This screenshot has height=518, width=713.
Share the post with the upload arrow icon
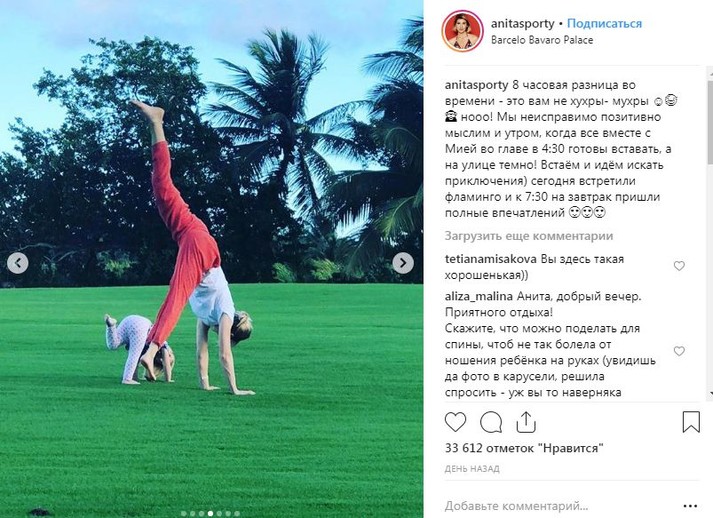(526, 422)
